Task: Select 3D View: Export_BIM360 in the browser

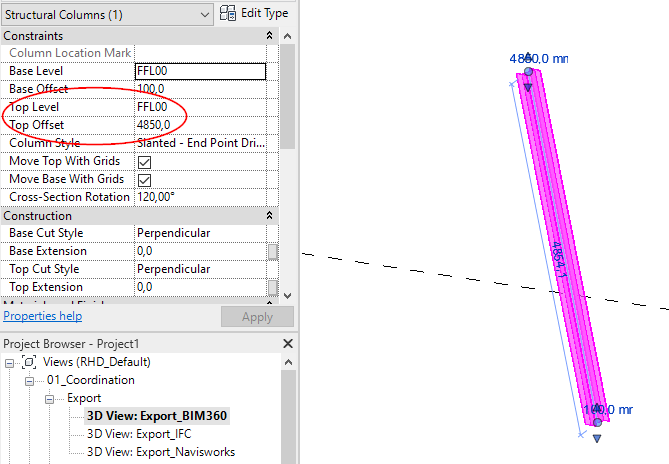Action: (x=157, y=416)
